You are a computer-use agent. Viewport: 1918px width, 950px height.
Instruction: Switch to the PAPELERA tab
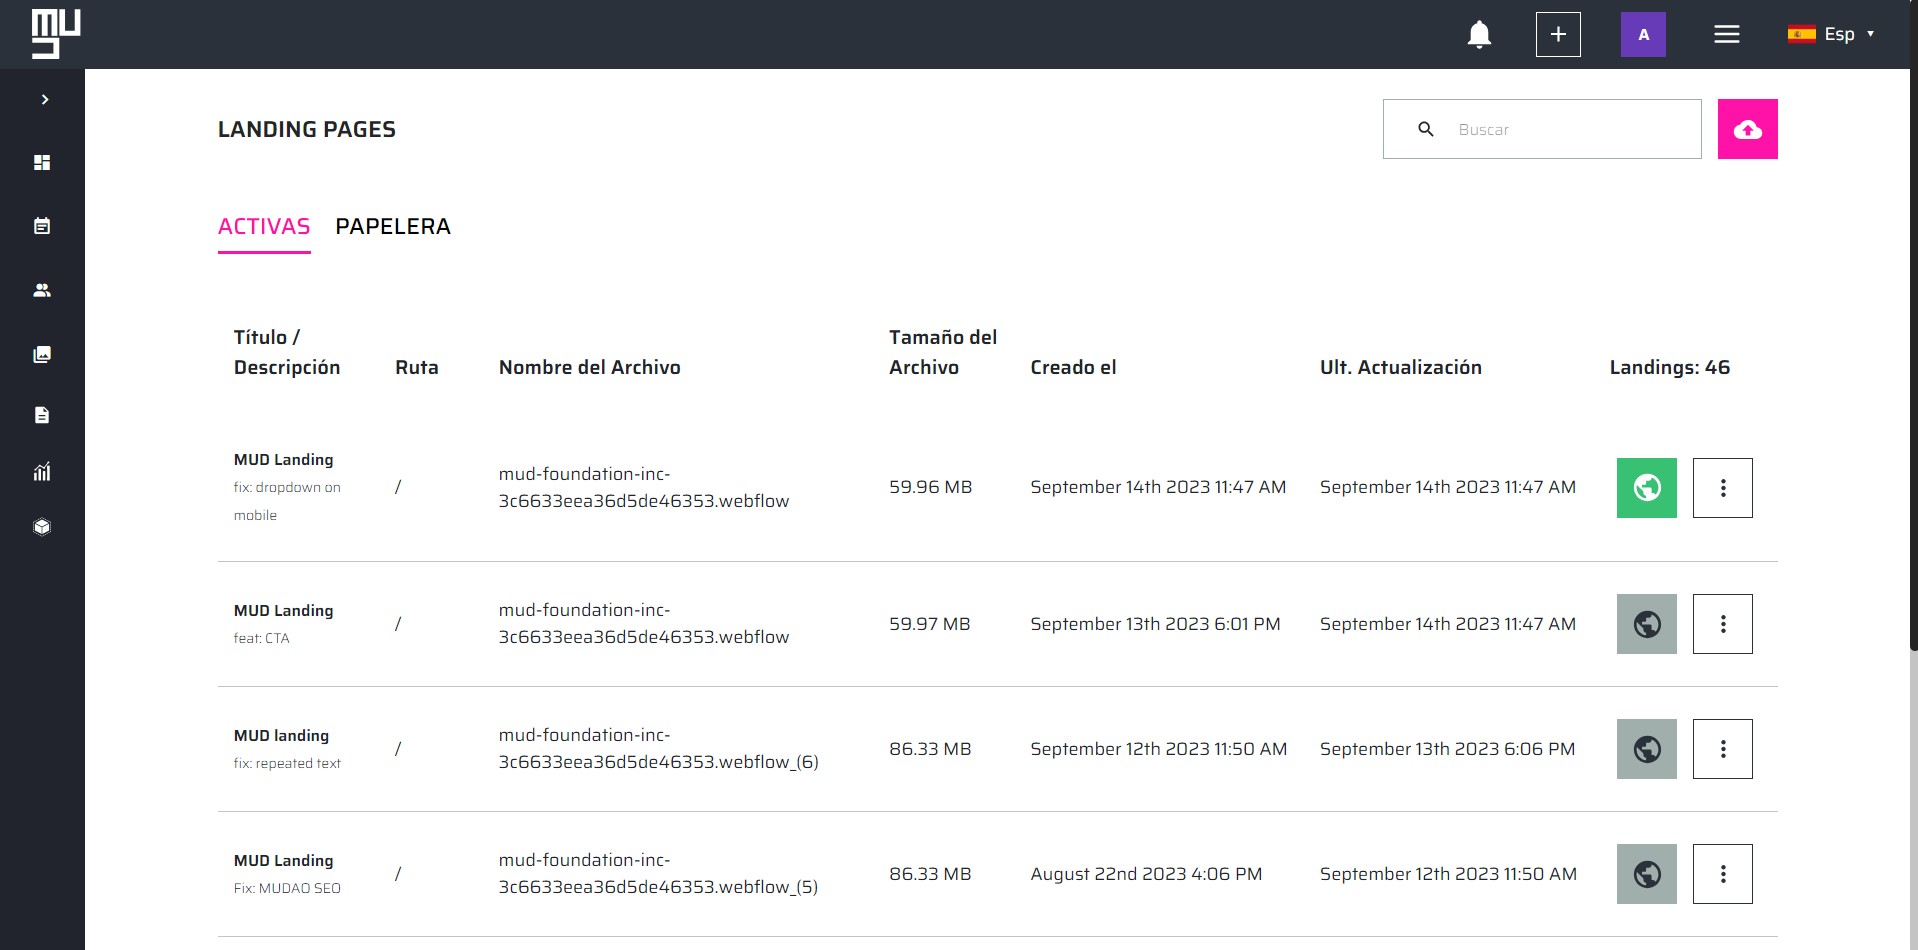[393, 227]
